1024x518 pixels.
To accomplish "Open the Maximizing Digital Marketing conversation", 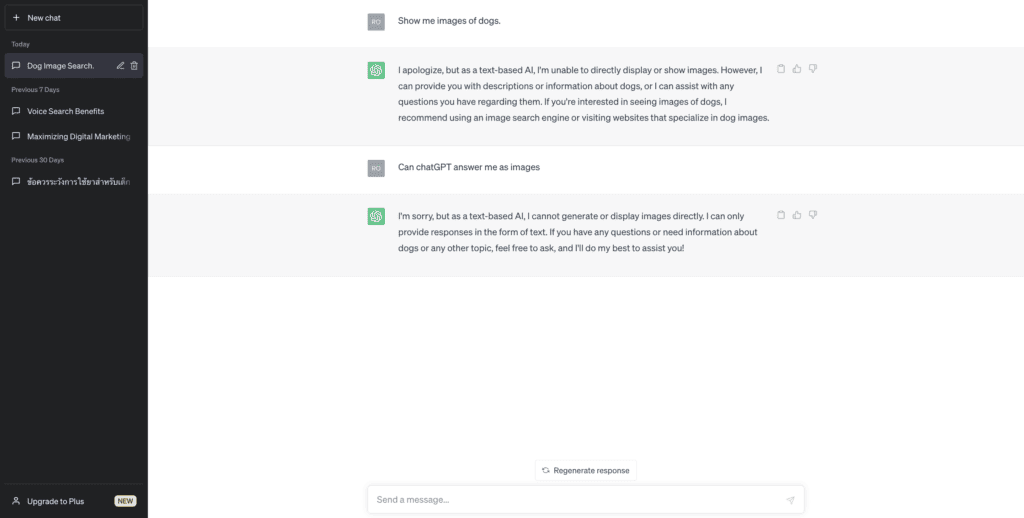I will 73,137.
